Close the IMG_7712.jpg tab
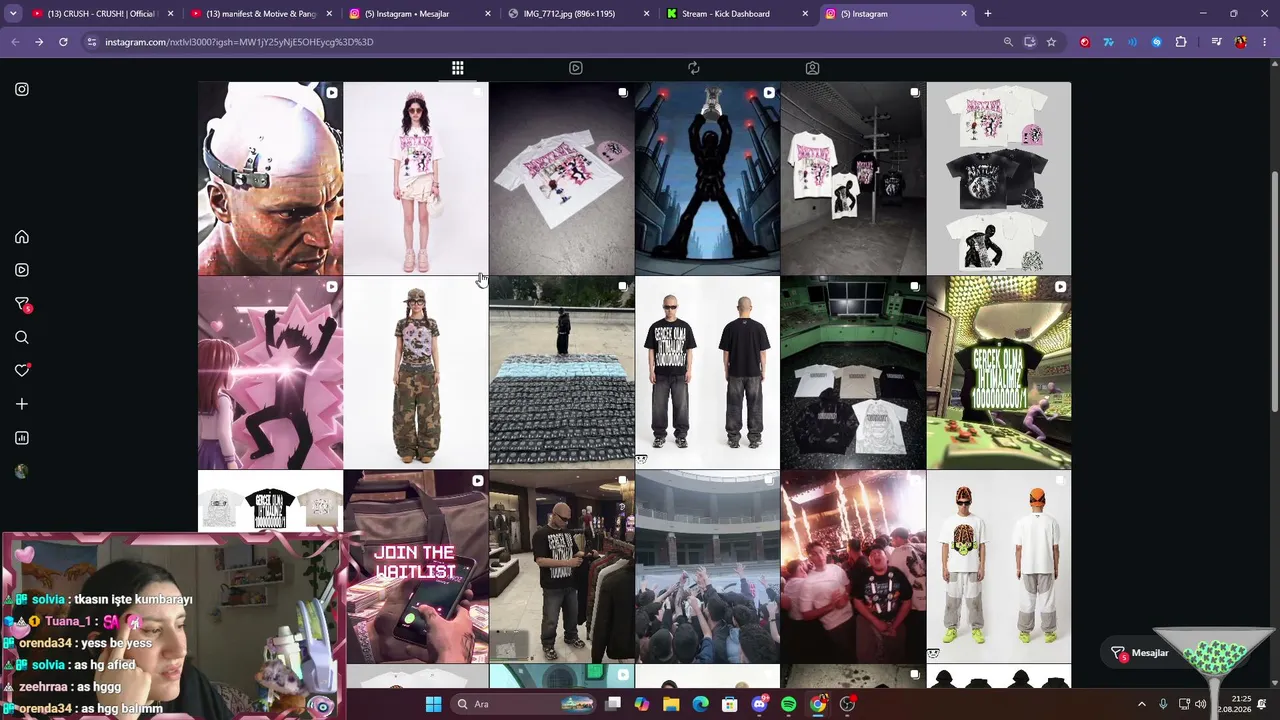 point(647,14)
